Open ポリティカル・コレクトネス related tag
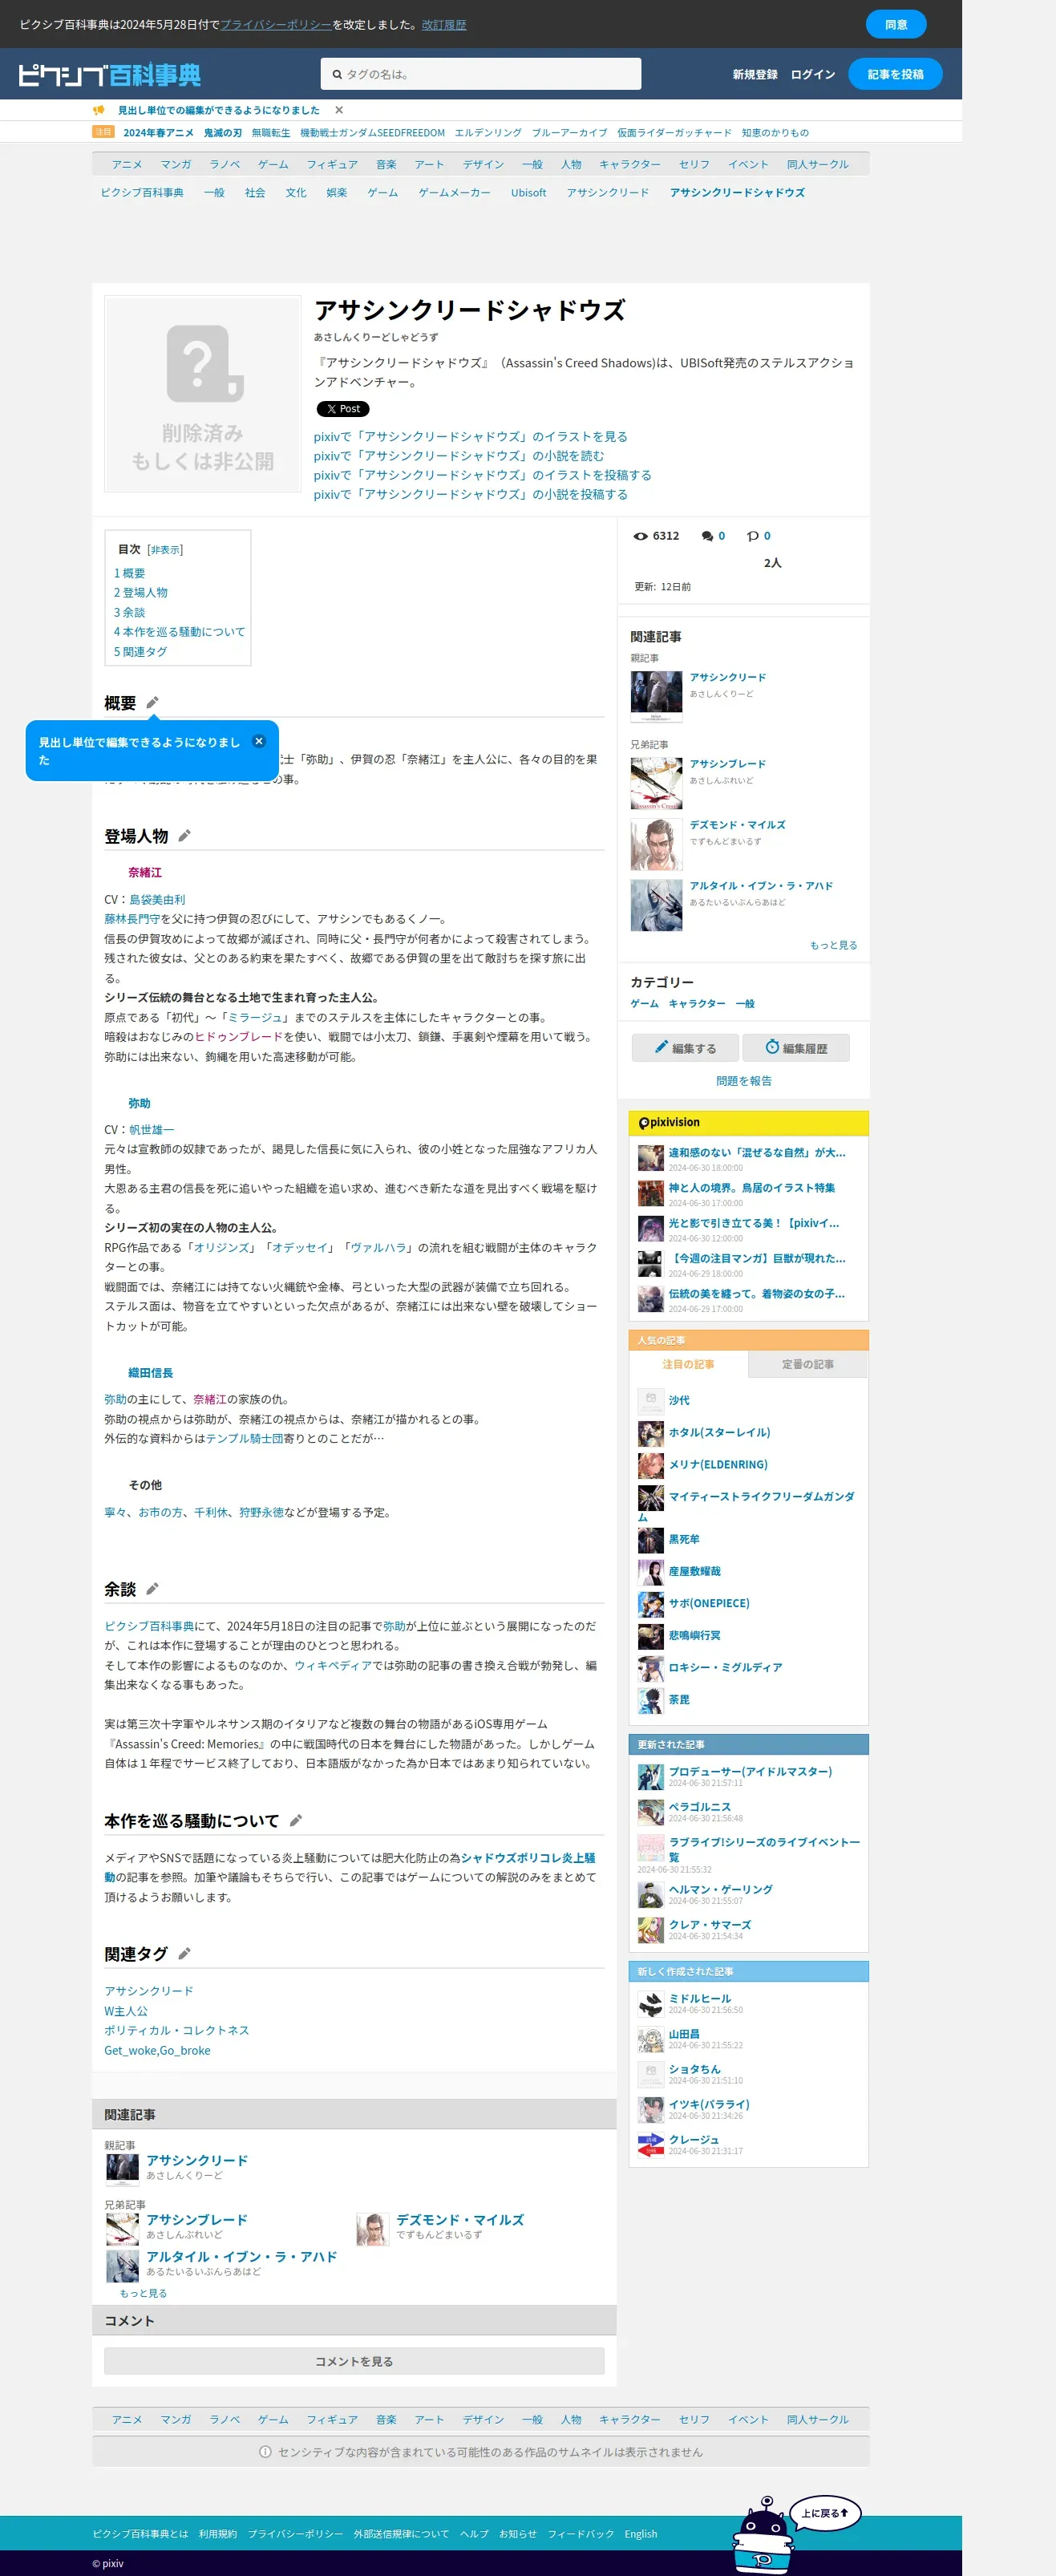This screenshot has width=1056, height=2576. 177,2030
